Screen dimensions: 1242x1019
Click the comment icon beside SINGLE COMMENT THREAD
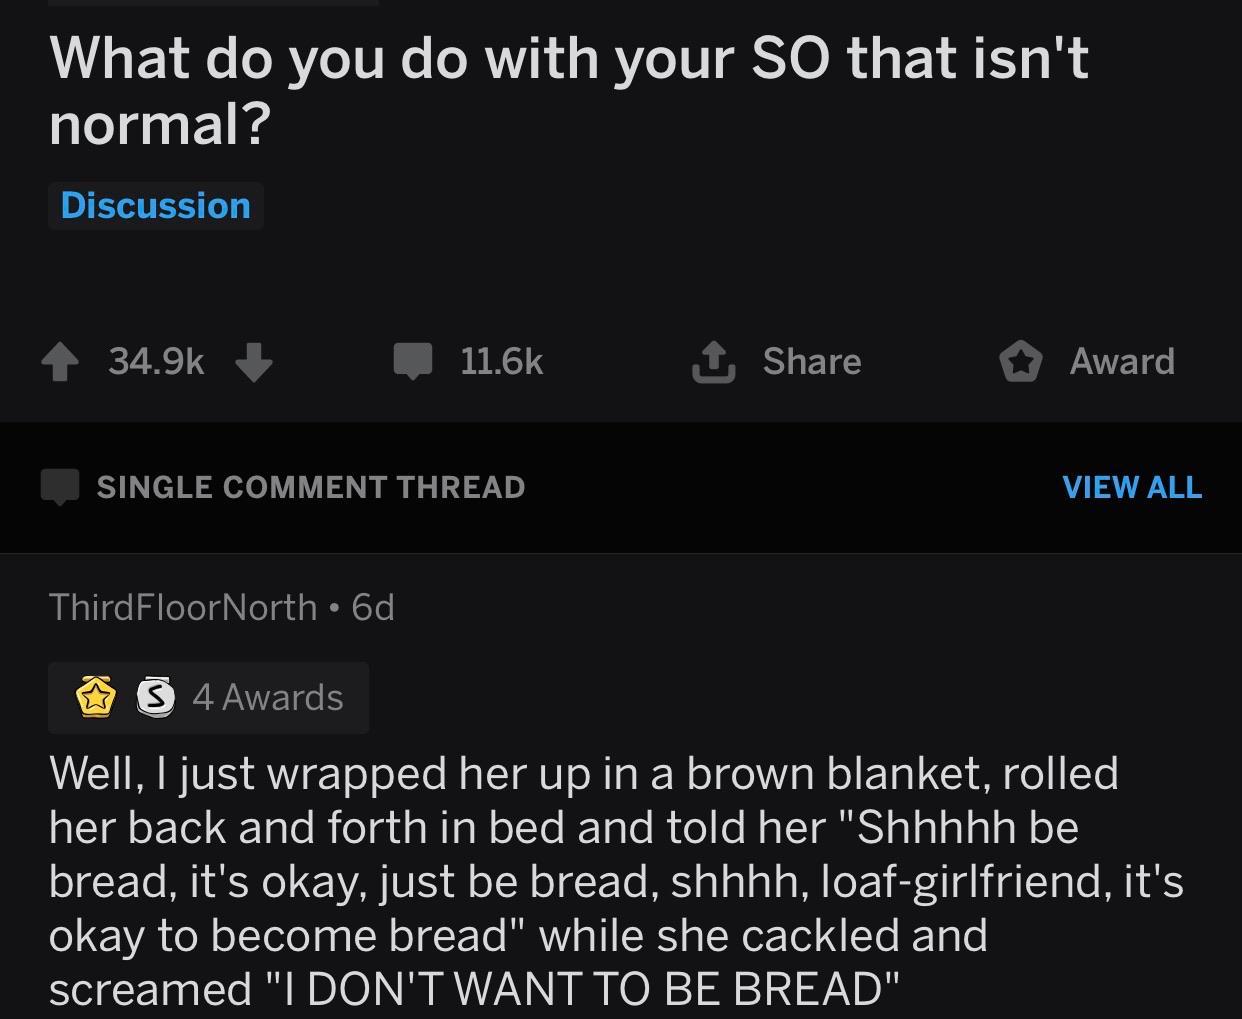click(60, 487)
